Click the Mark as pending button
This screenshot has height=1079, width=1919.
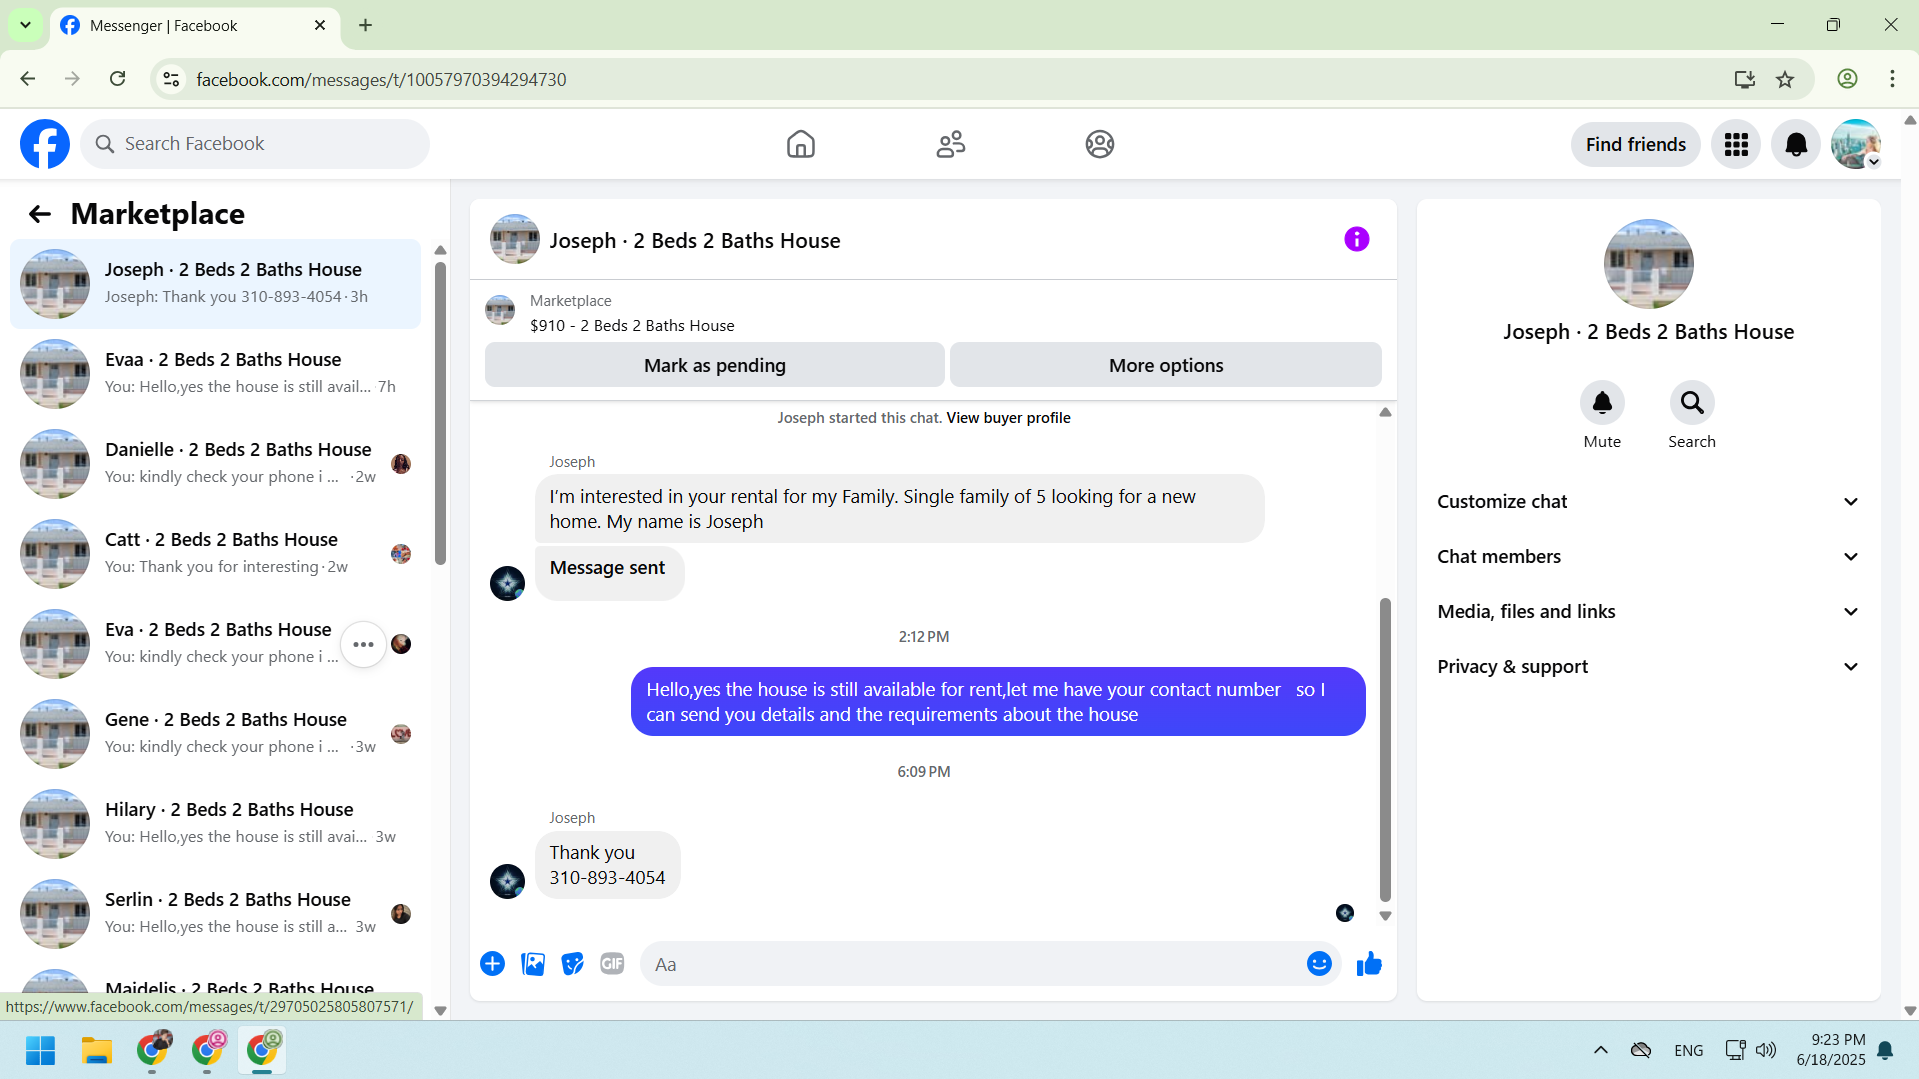[x=714, y=366]
